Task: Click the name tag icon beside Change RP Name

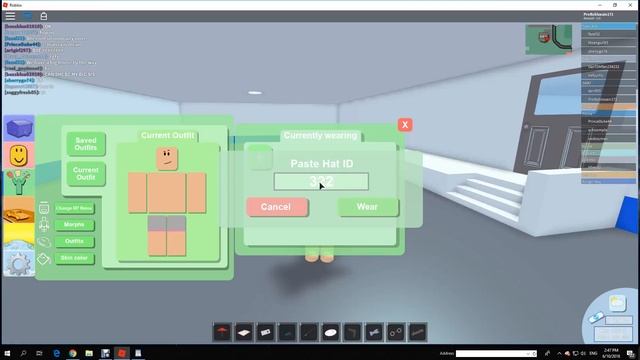Action: (44, 208)
